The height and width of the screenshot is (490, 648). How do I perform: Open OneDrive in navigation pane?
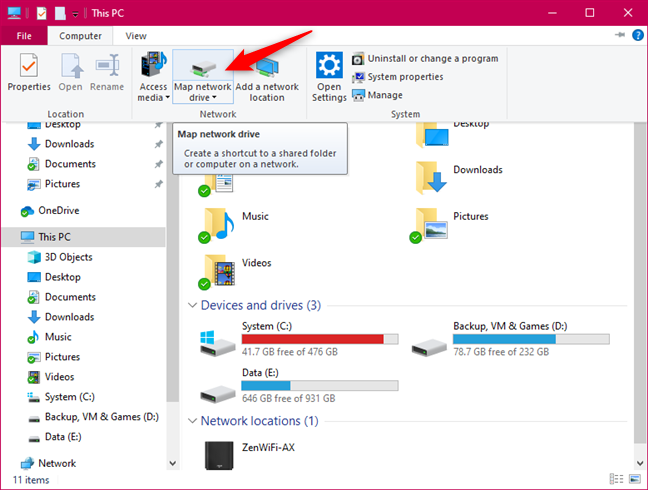pos(59,211)
